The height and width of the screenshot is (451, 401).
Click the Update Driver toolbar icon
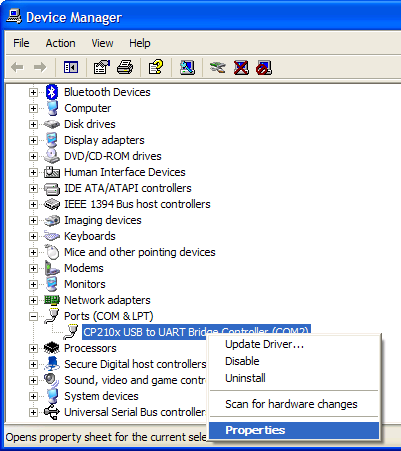point(217,68)
